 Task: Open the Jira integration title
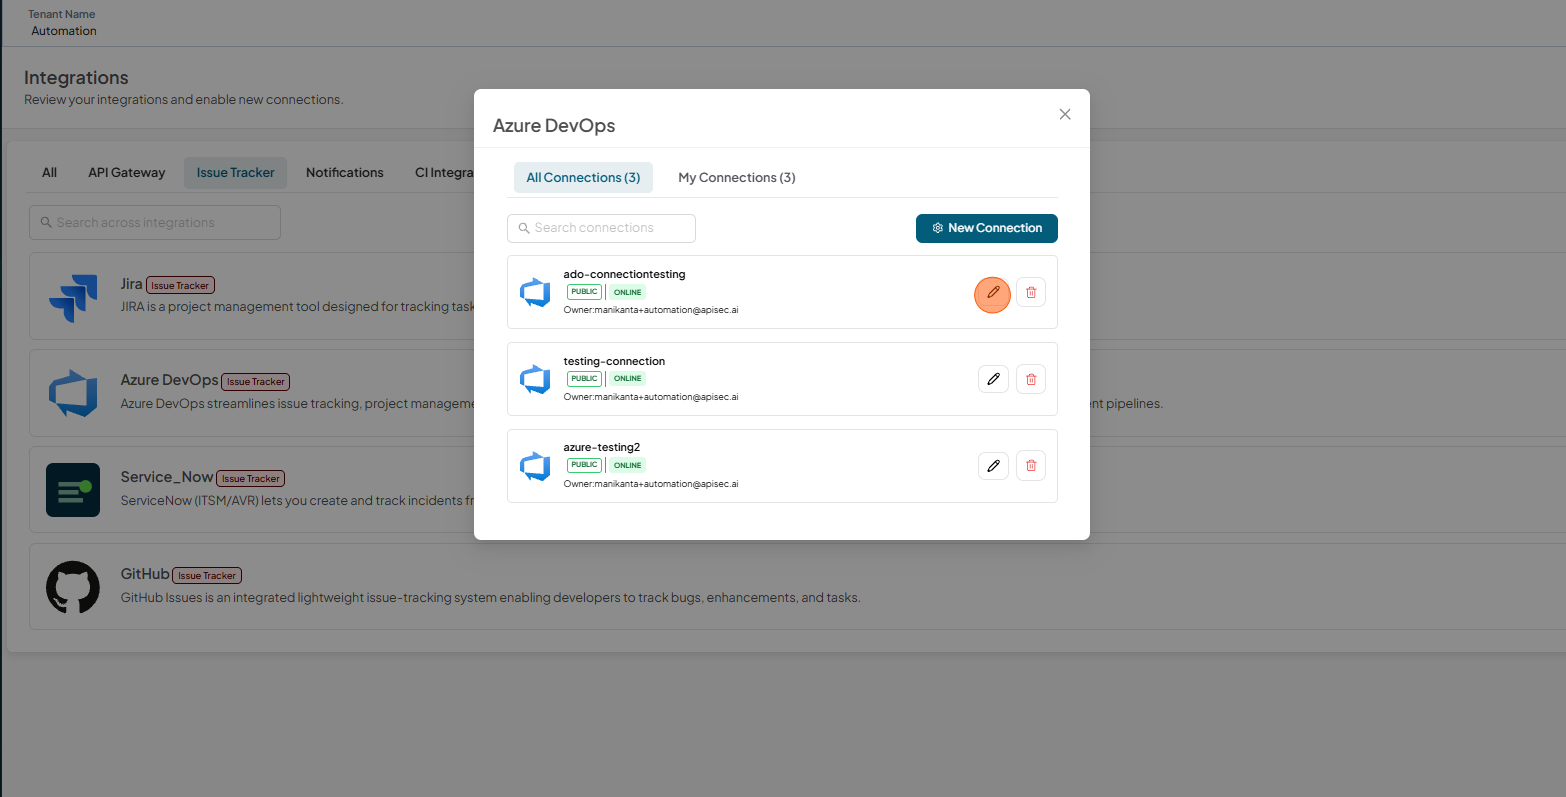[132, 284]
